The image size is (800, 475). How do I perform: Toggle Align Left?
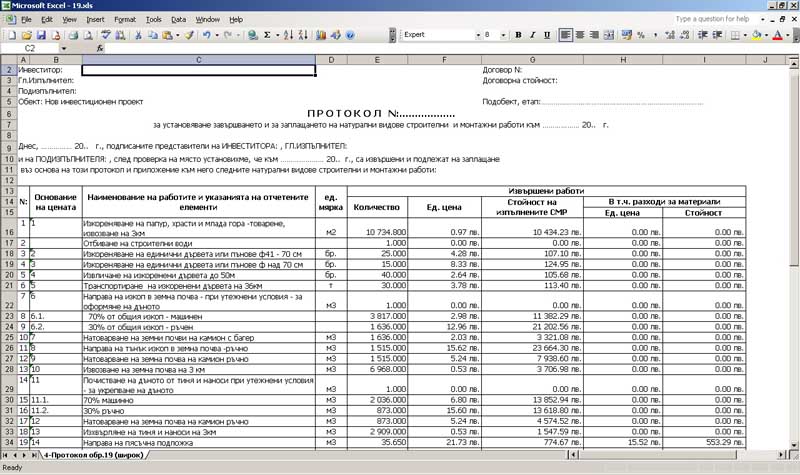pyautogui.click(x=565, y=35)
